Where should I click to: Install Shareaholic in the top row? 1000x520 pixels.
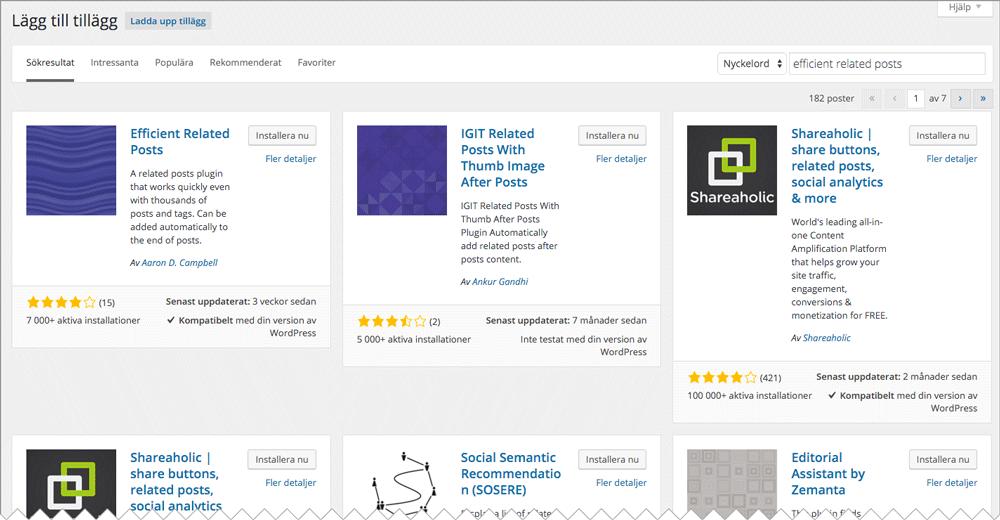[943, 135]
